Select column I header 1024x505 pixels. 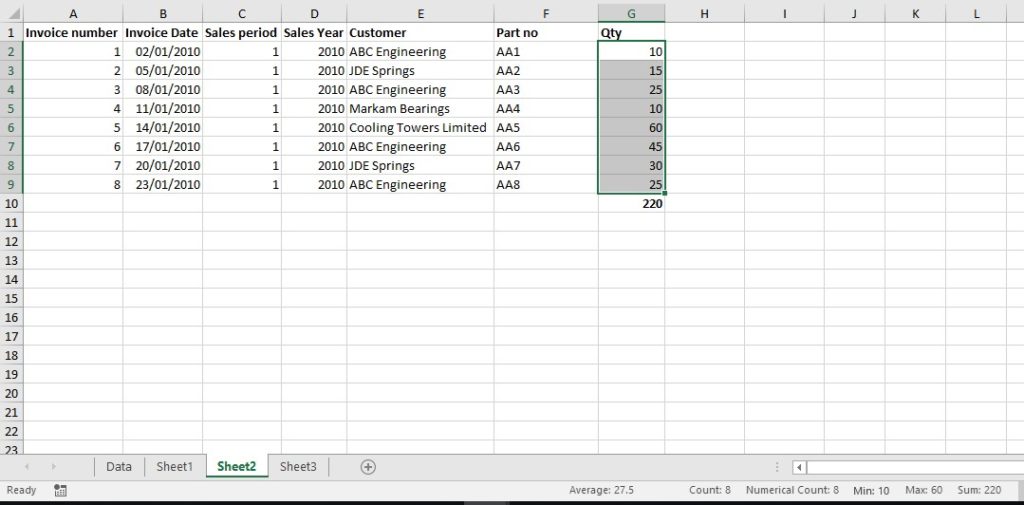(784, 13)
